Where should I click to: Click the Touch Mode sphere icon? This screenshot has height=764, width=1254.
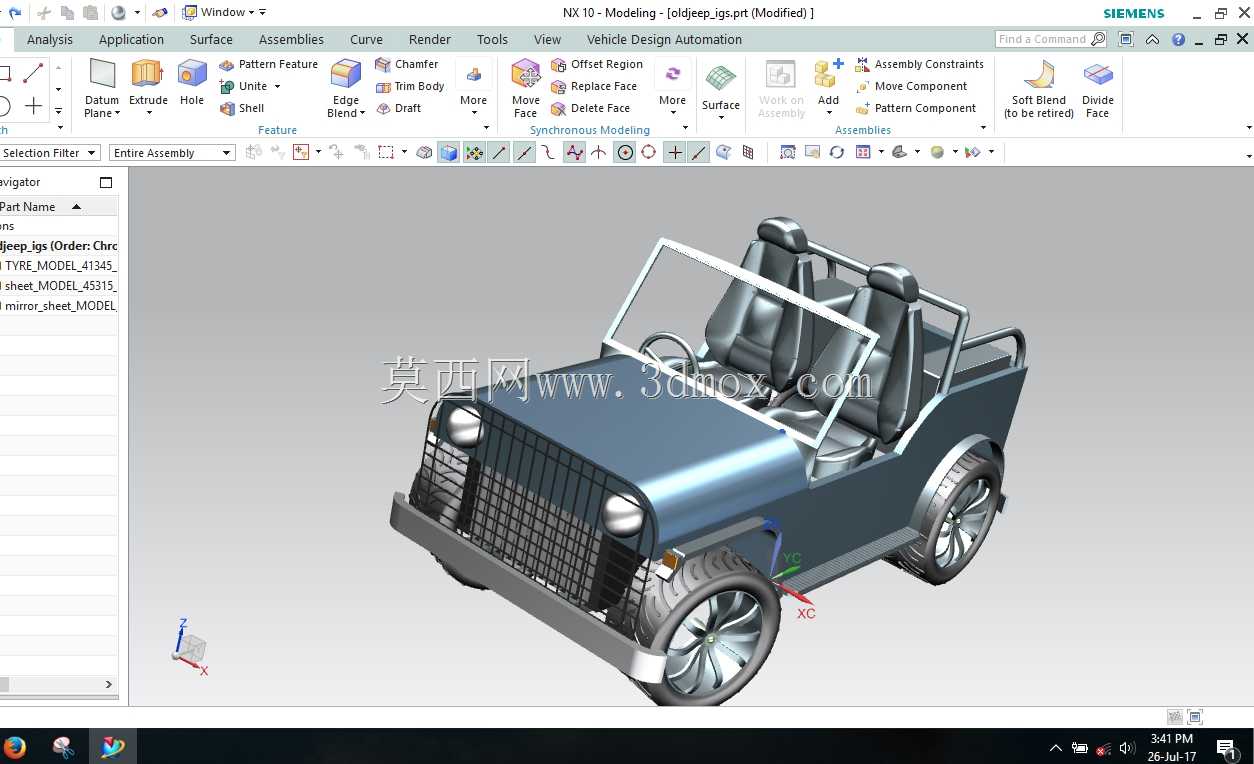tap(118, 12)
